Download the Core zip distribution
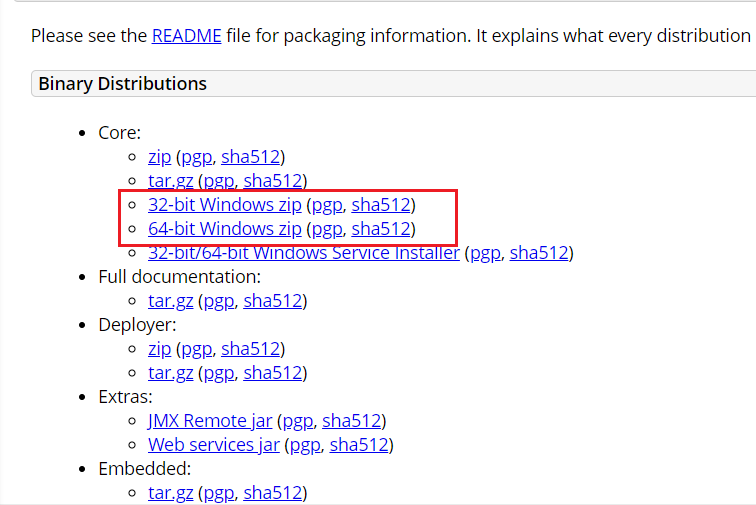 [159, 157]
